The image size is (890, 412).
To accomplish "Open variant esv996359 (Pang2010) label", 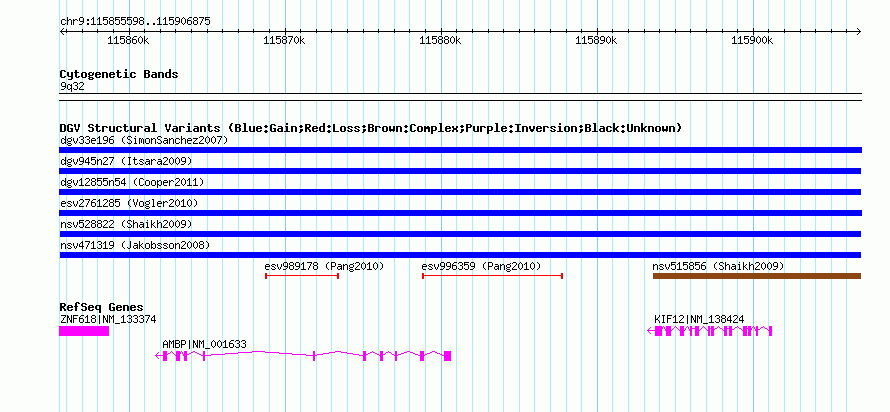I will coord(481,266).
